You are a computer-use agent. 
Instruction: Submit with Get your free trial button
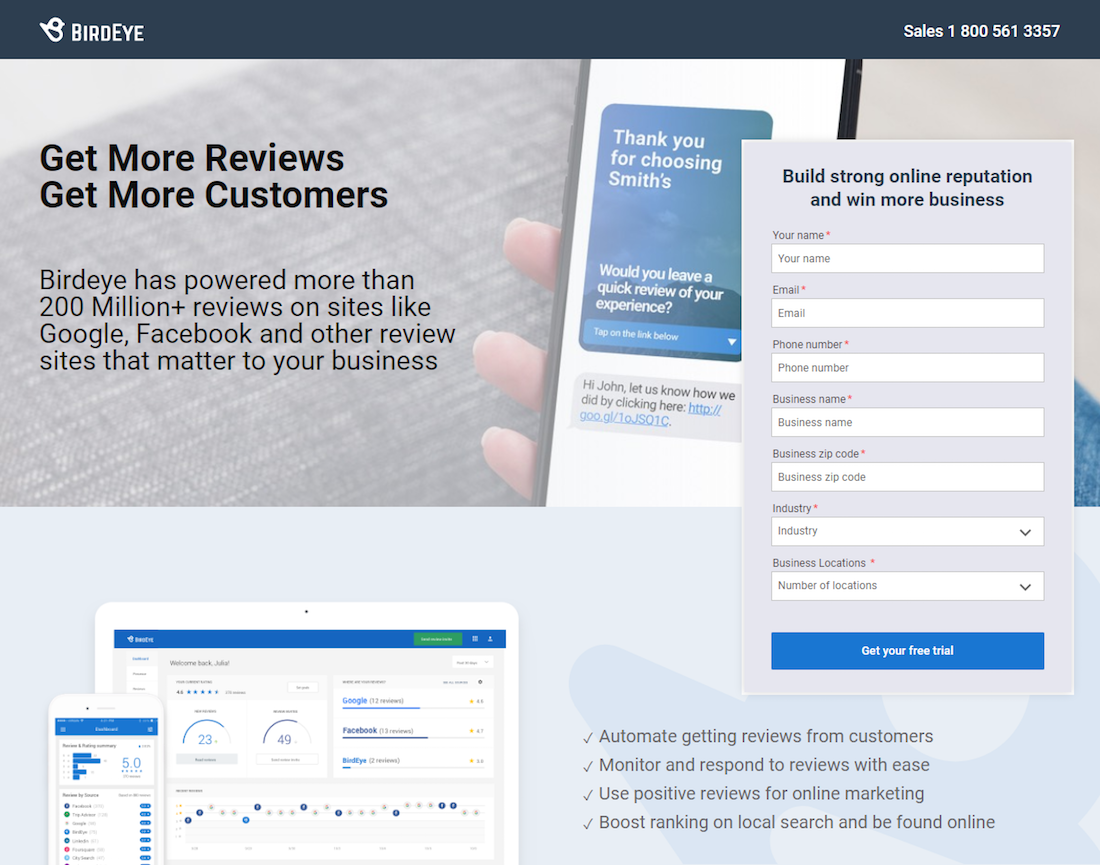(x=907, y=650)
